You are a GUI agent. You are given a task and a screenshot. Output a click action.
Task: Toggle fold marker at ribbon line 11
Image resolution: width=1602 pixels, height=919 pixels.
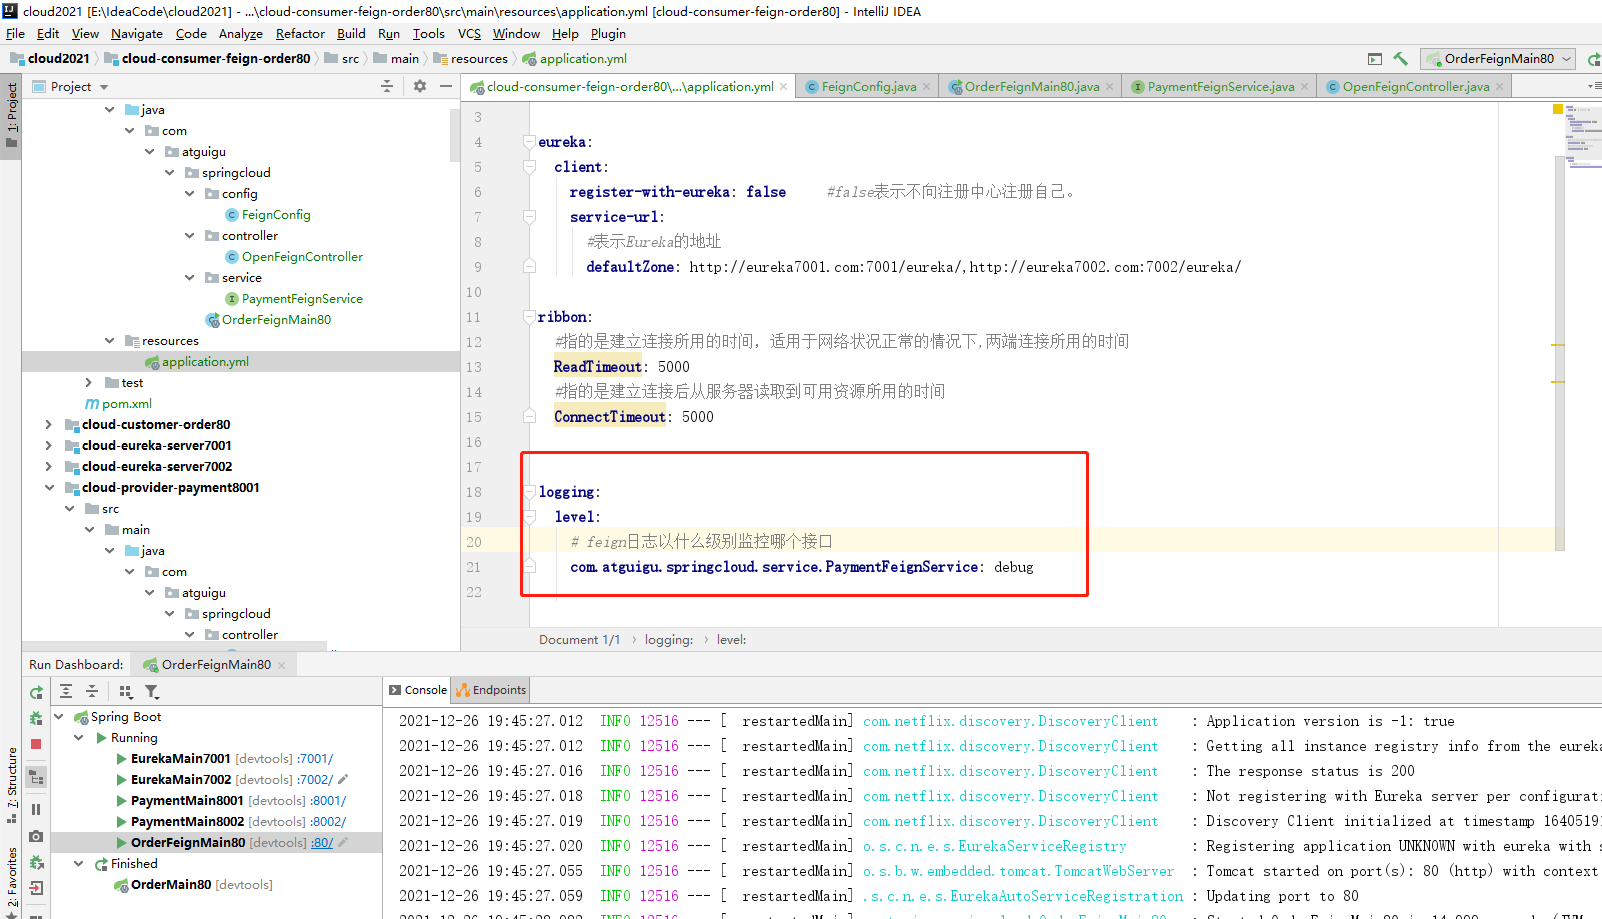tap(529, 317)
